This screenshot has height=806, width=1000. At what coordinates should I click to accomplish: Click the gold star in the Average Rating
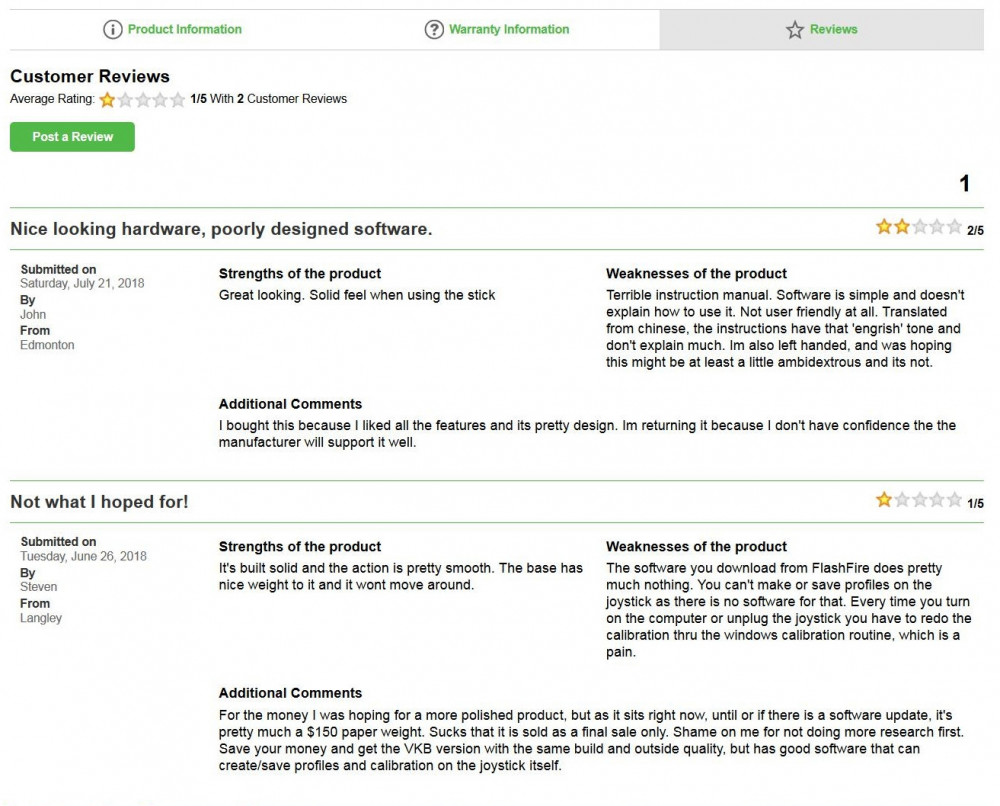pyautogui.click(x=107, y=100)
